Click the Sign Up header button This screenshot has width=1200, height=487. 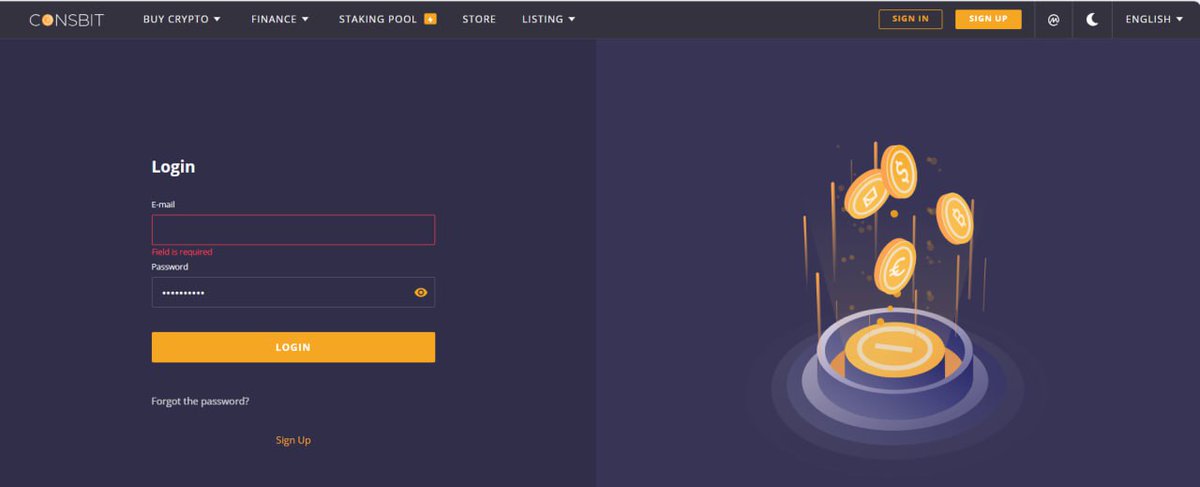988,19
